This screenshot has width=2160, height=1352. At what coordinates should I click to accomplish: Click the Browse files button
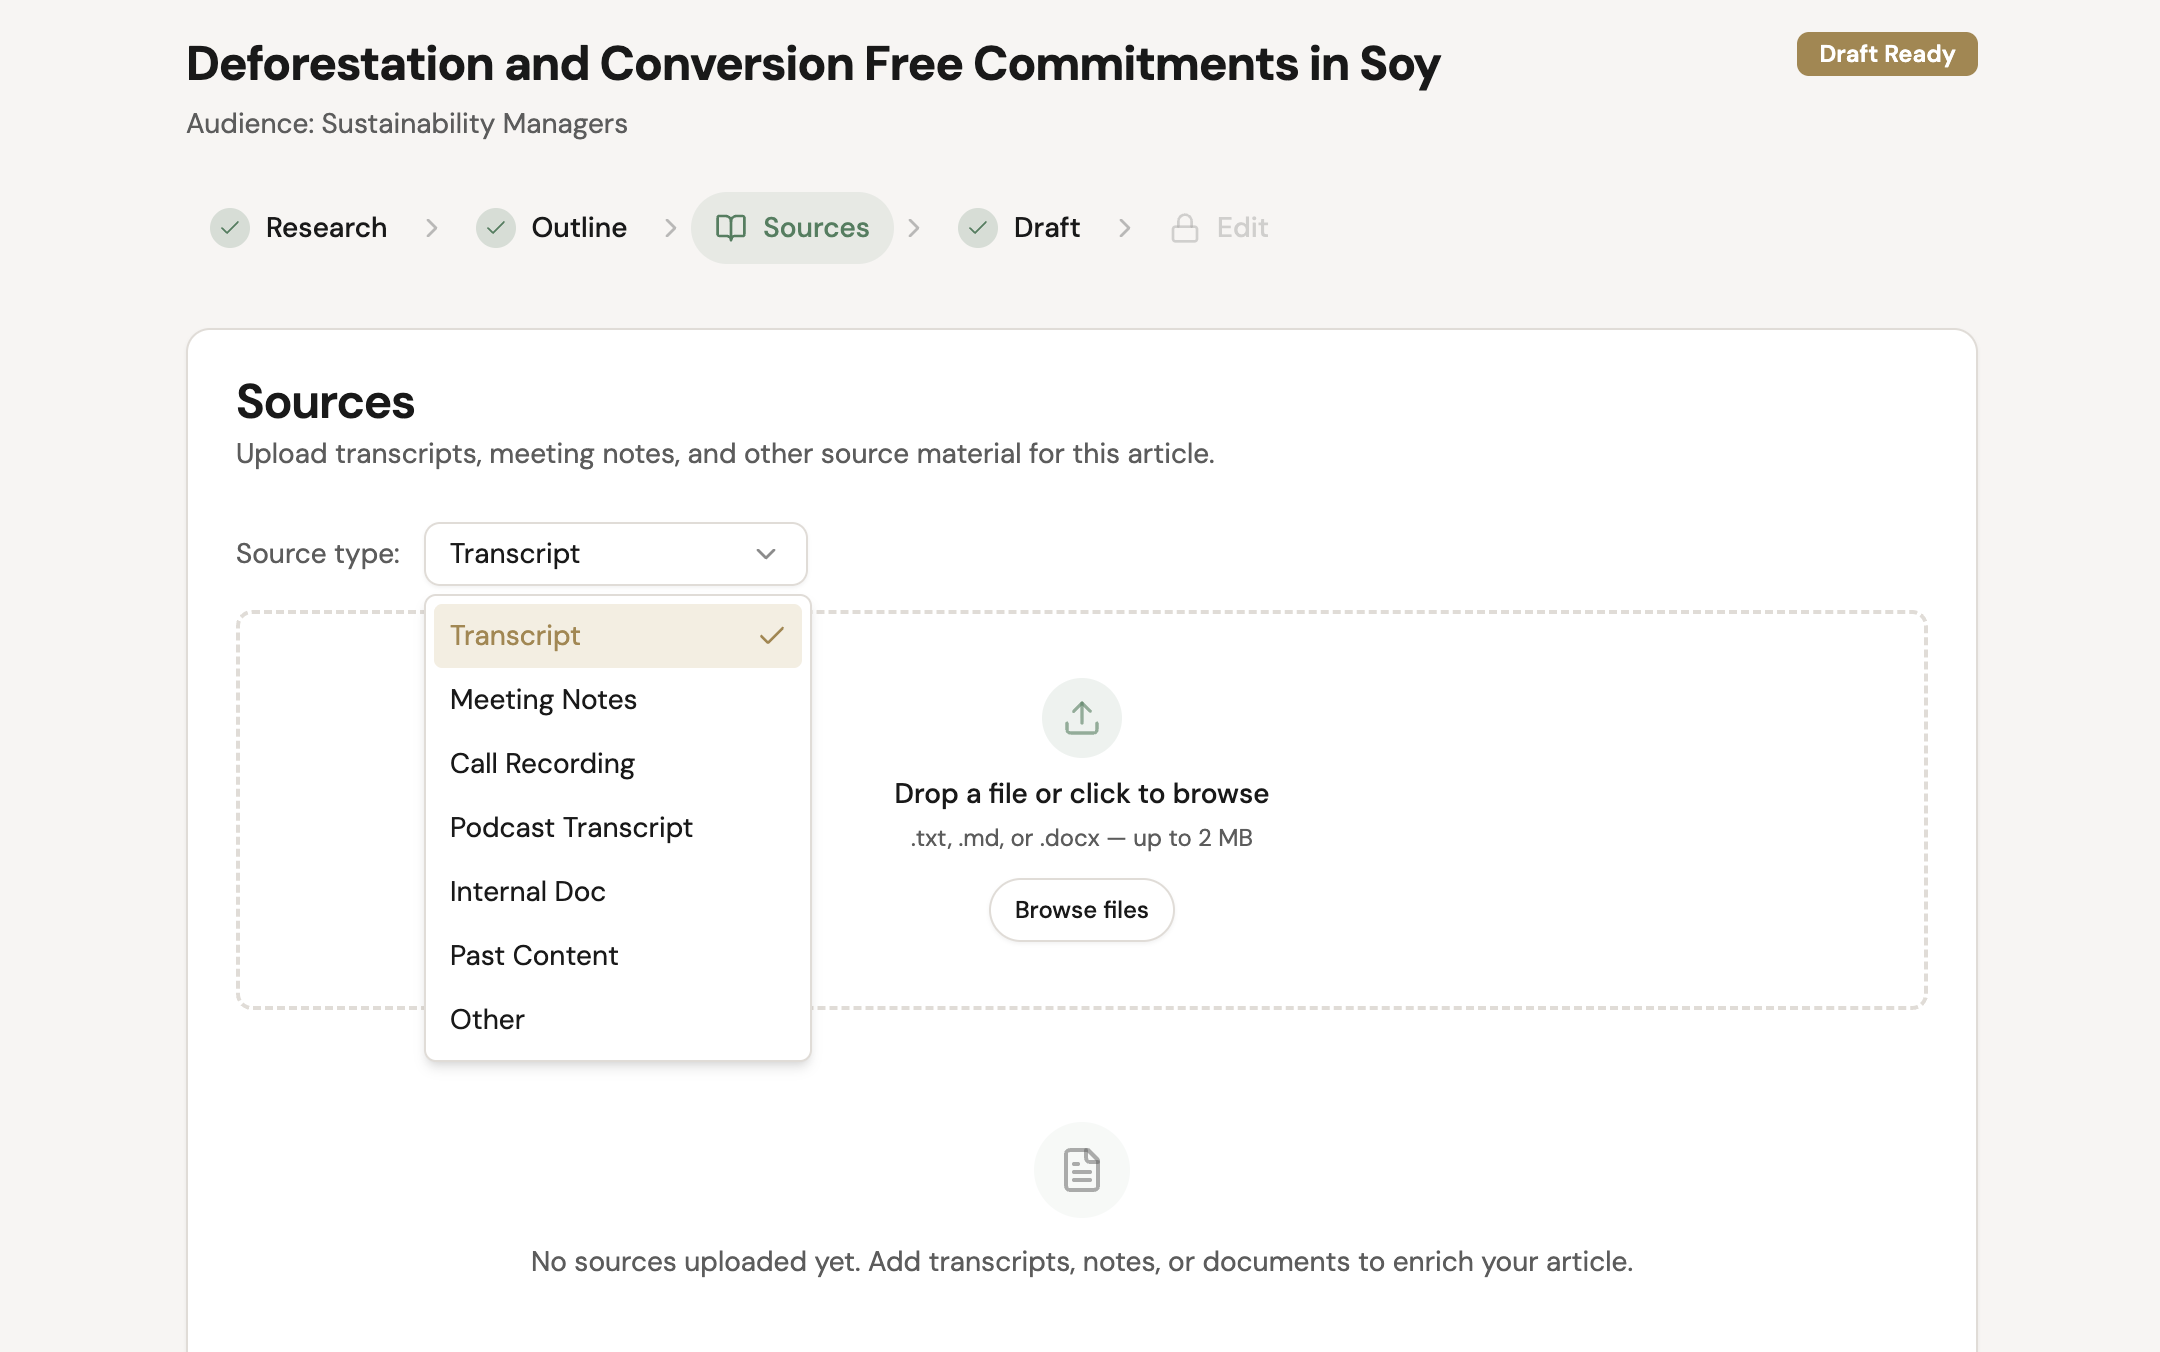(1081, 910)
